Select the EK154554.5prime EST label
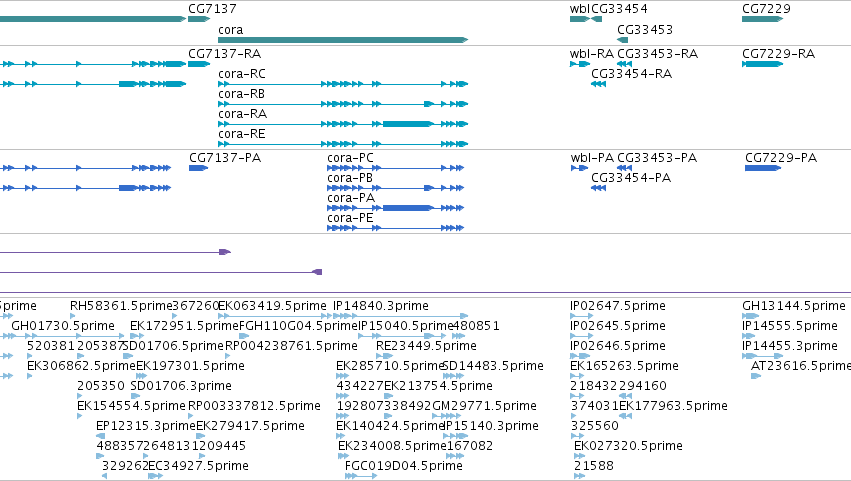The height and width of the screenshot is (481, 851). (x=131, y=406)
